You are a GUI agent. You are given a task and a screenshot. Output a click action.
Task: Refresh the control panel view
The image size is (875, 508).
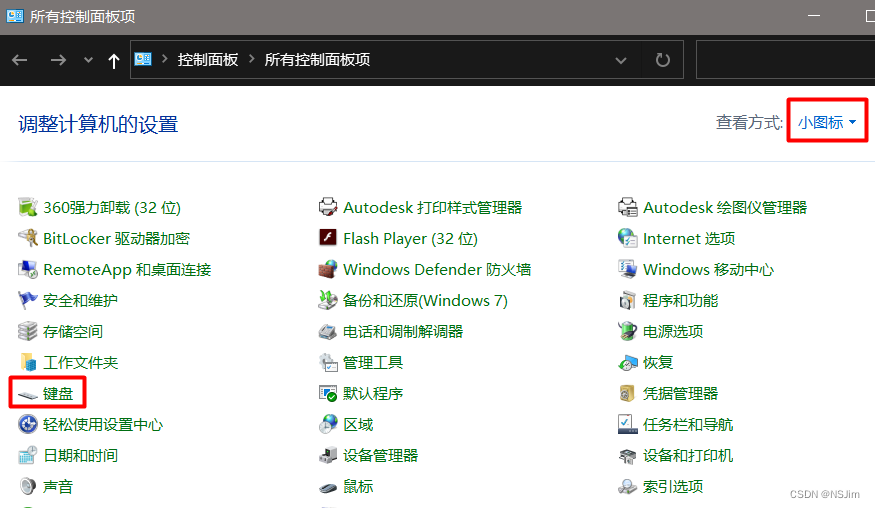(x=662, y=60)
